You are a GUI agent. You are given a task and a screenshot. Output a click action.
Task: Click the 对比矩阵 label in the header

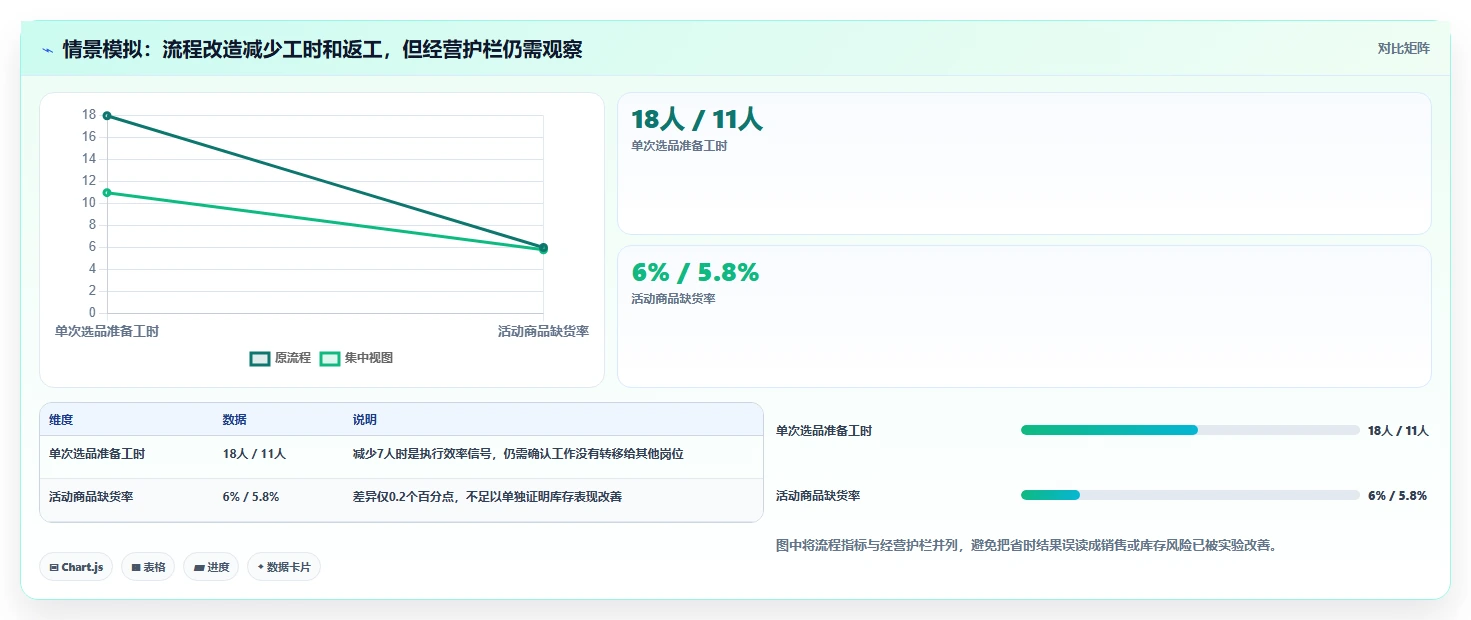pos(1403,48)
